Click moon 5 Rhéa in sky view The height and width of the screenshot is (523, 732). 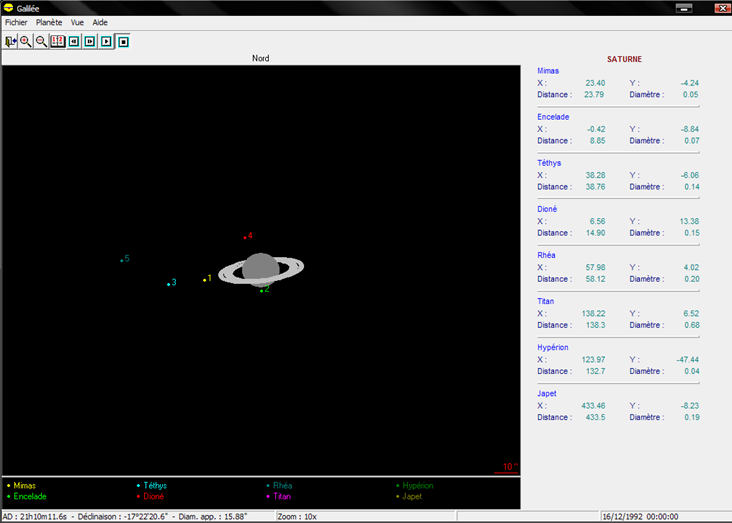tap(122, 261)
